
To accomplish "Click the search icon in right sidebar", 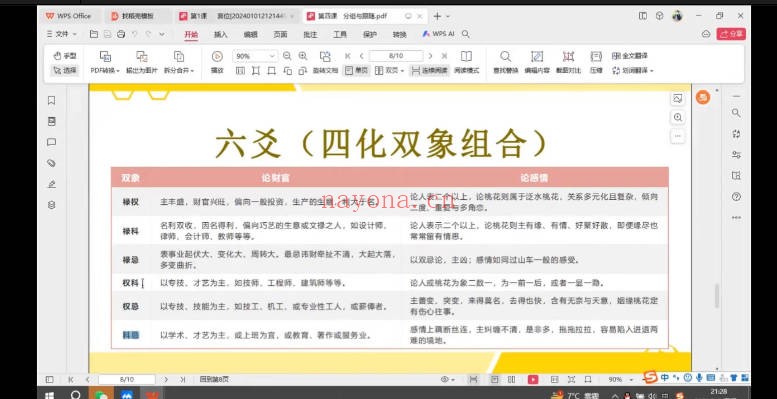I will point(736,114).
